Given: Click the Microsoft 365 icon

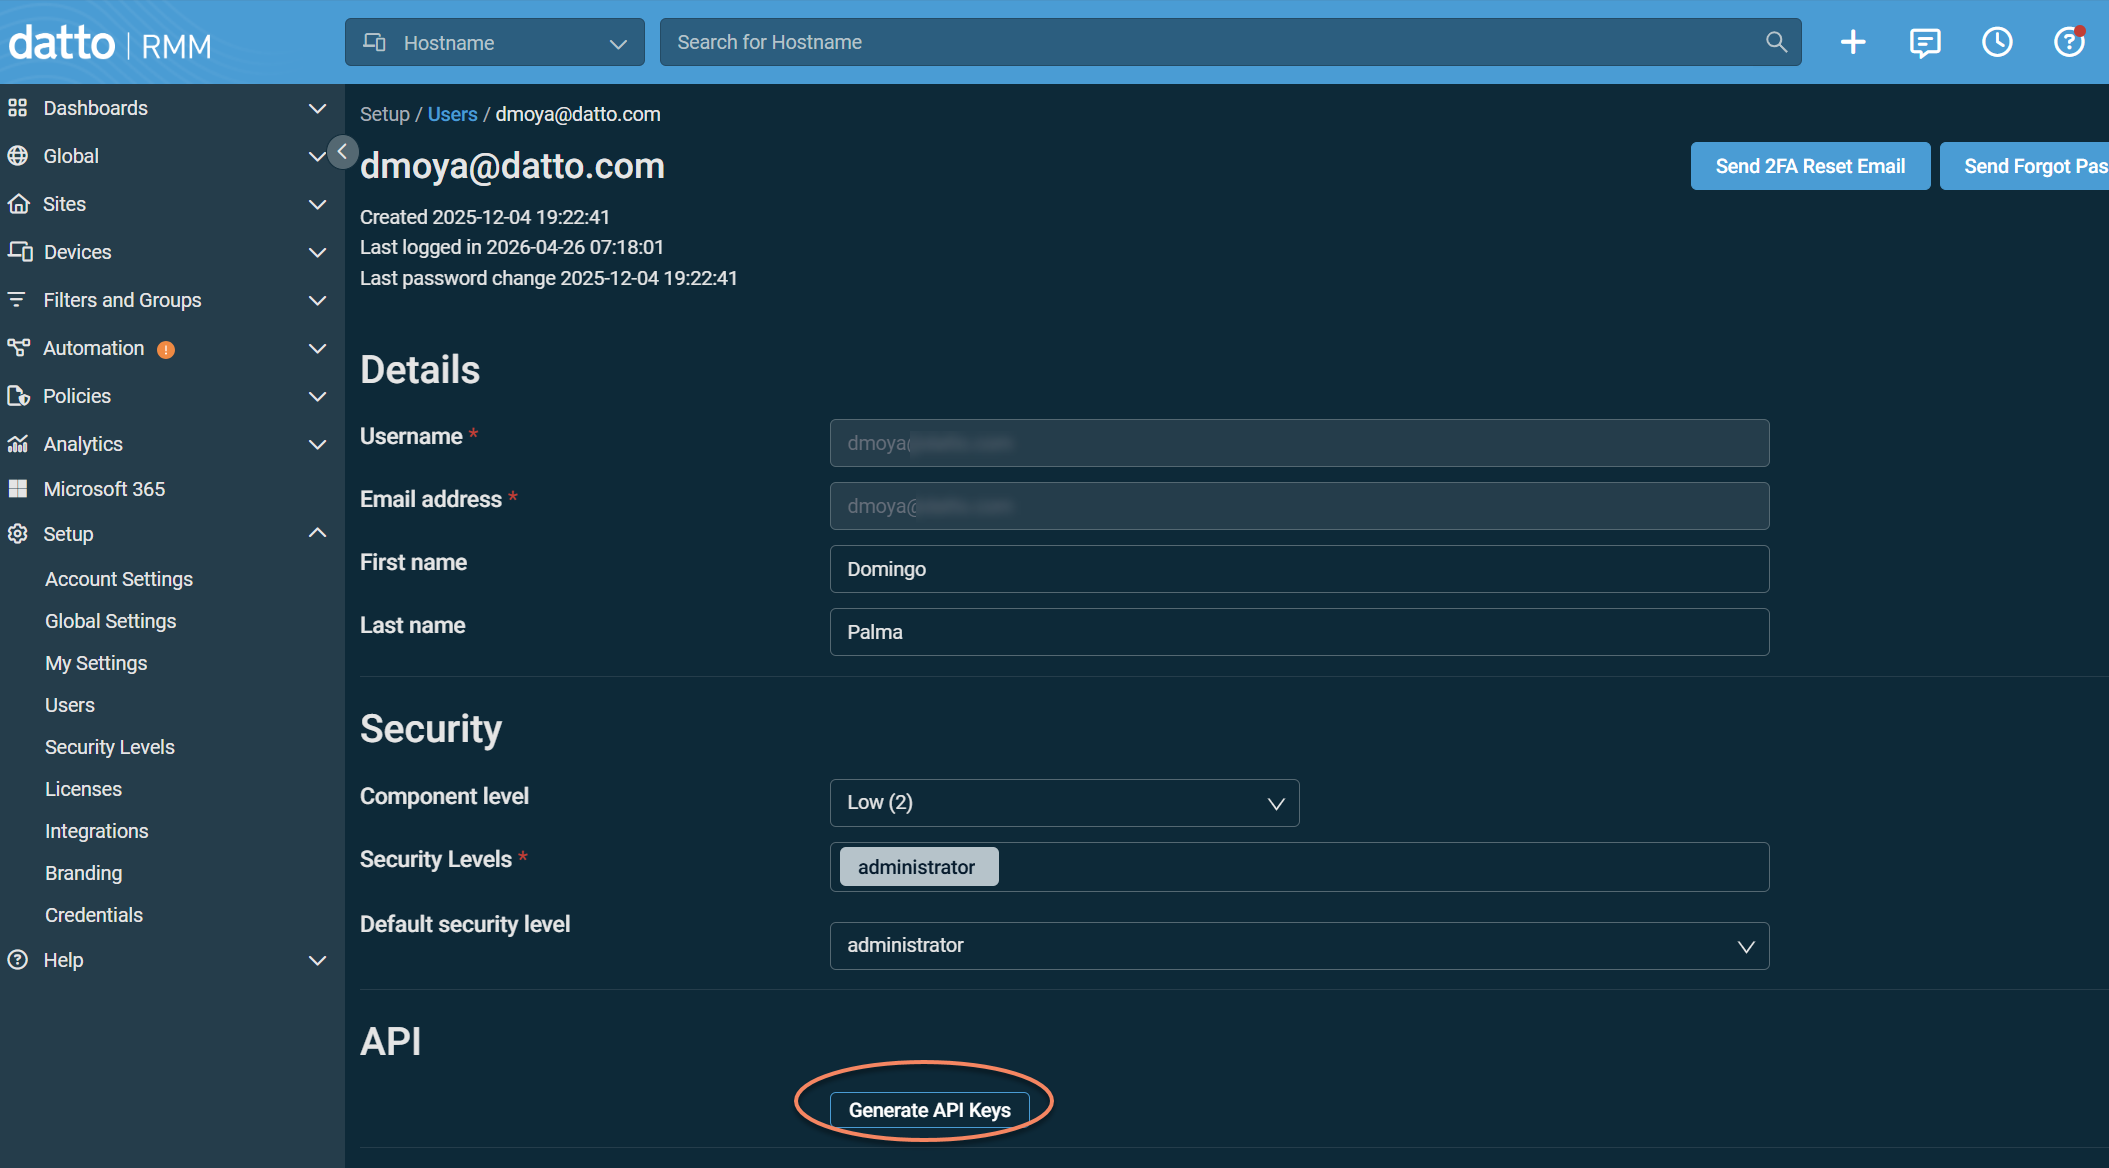Looking at the screenshot, I should [x=18, y=489].
